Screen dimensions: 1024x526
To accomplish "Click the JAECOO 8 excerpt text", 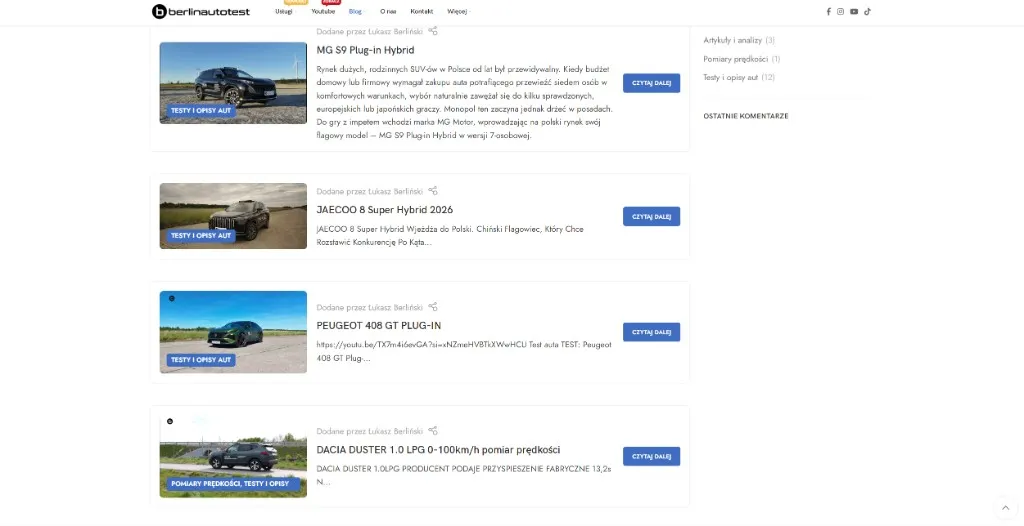I will [450, 235].
